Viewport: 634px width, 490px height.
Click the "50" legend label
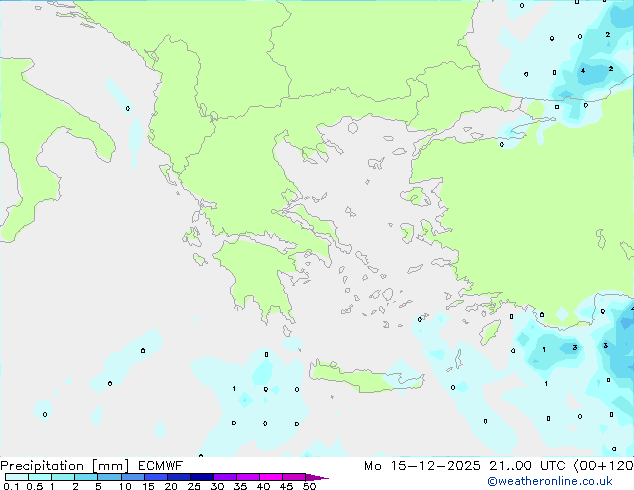pos(310,486)
